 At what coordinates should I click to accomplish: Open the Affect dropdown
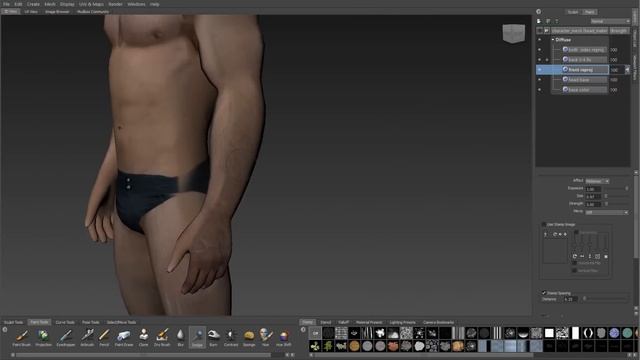(x=597, y=181)
